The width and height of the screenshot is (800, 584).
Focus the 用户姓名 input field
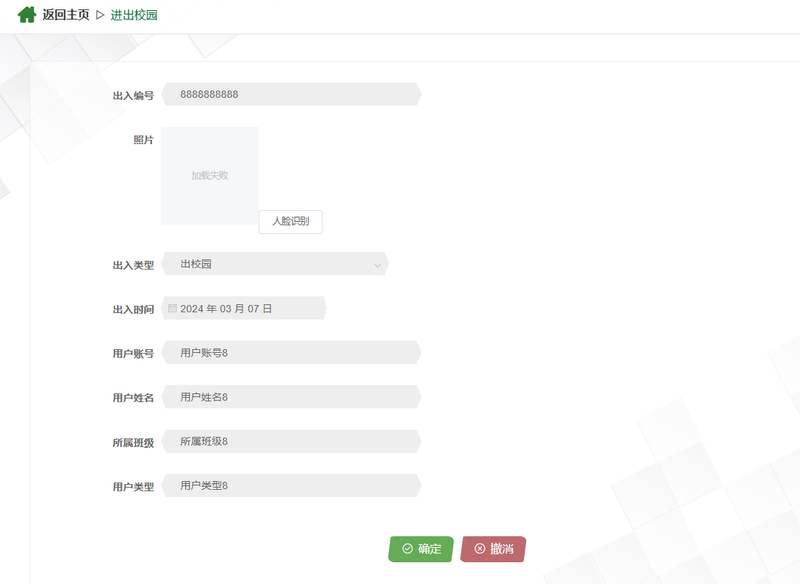pos(291,397)
